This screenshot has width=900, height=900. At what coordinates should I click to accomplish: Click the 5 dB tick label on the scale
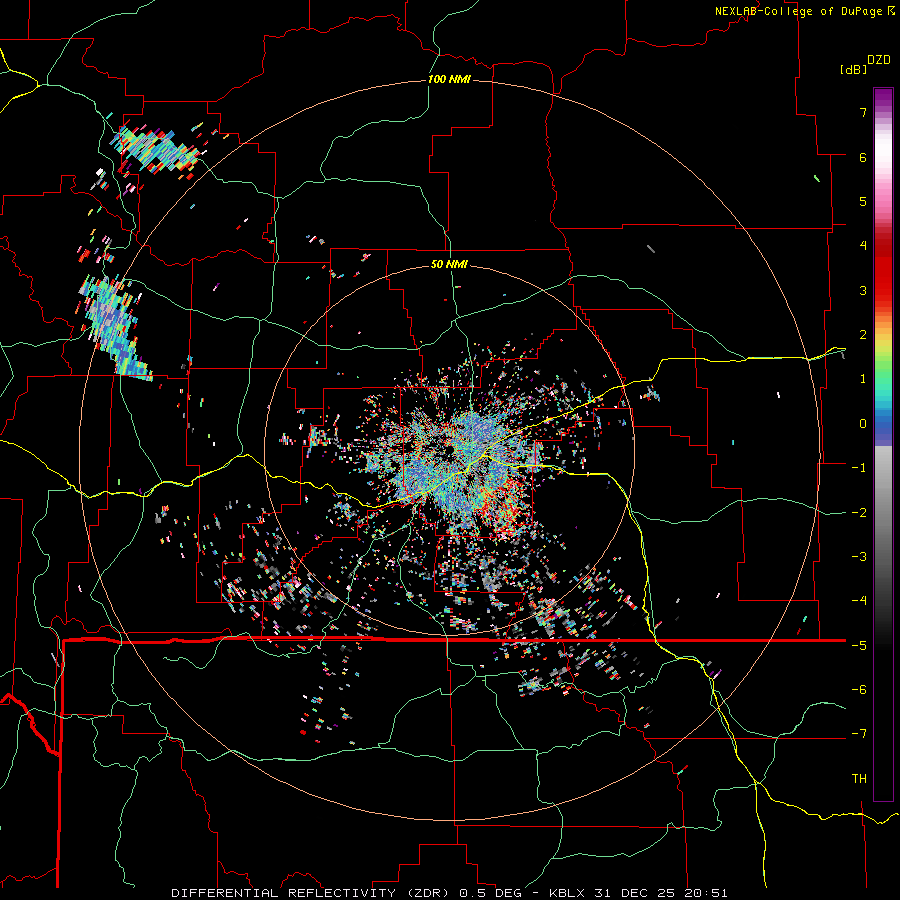[863, 201]
